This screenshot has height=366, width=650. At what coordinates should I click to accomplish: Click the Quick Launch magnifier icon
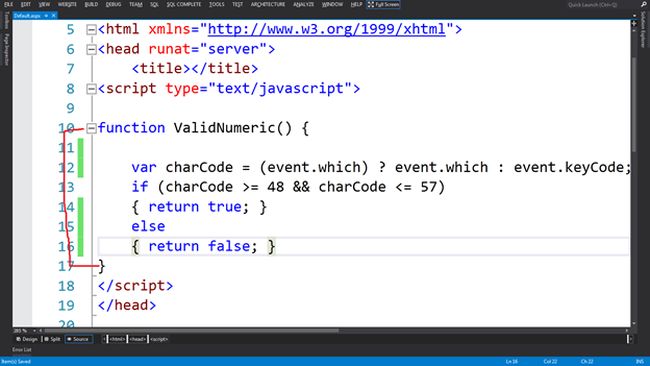[643, 4]
